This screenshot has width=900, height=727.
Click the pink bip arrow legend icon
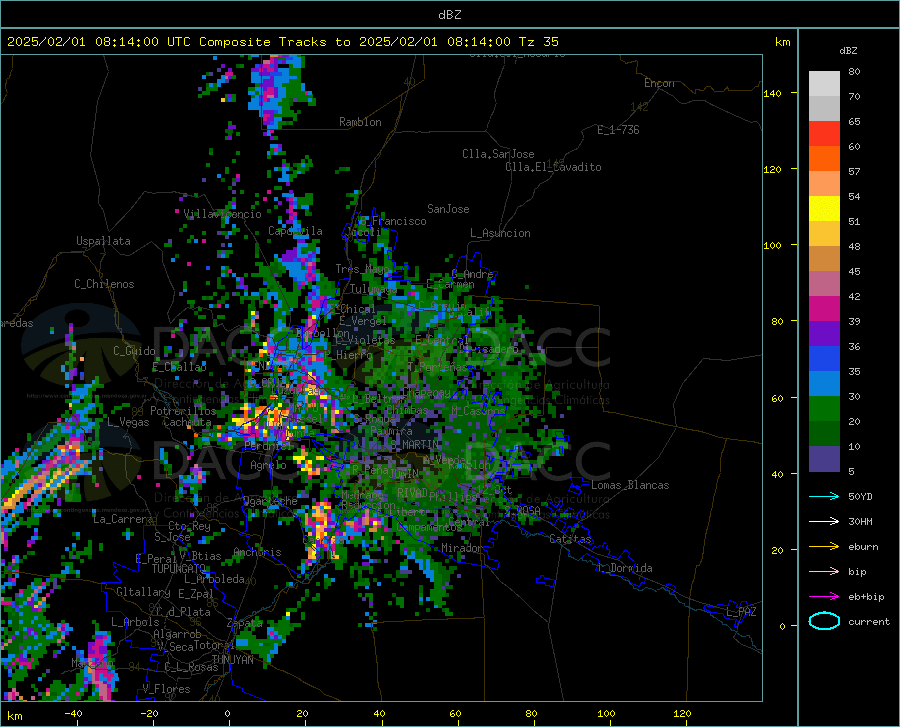824,572
